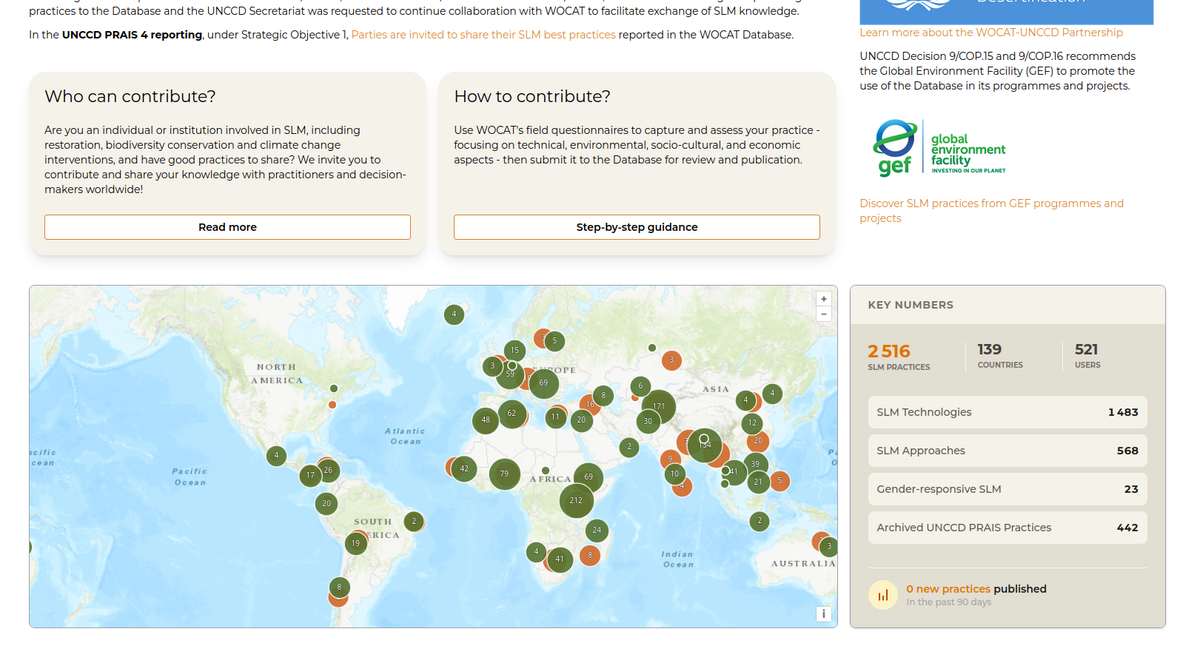
Task: Zoom in on the map
Action: click(x=823, y=299)
